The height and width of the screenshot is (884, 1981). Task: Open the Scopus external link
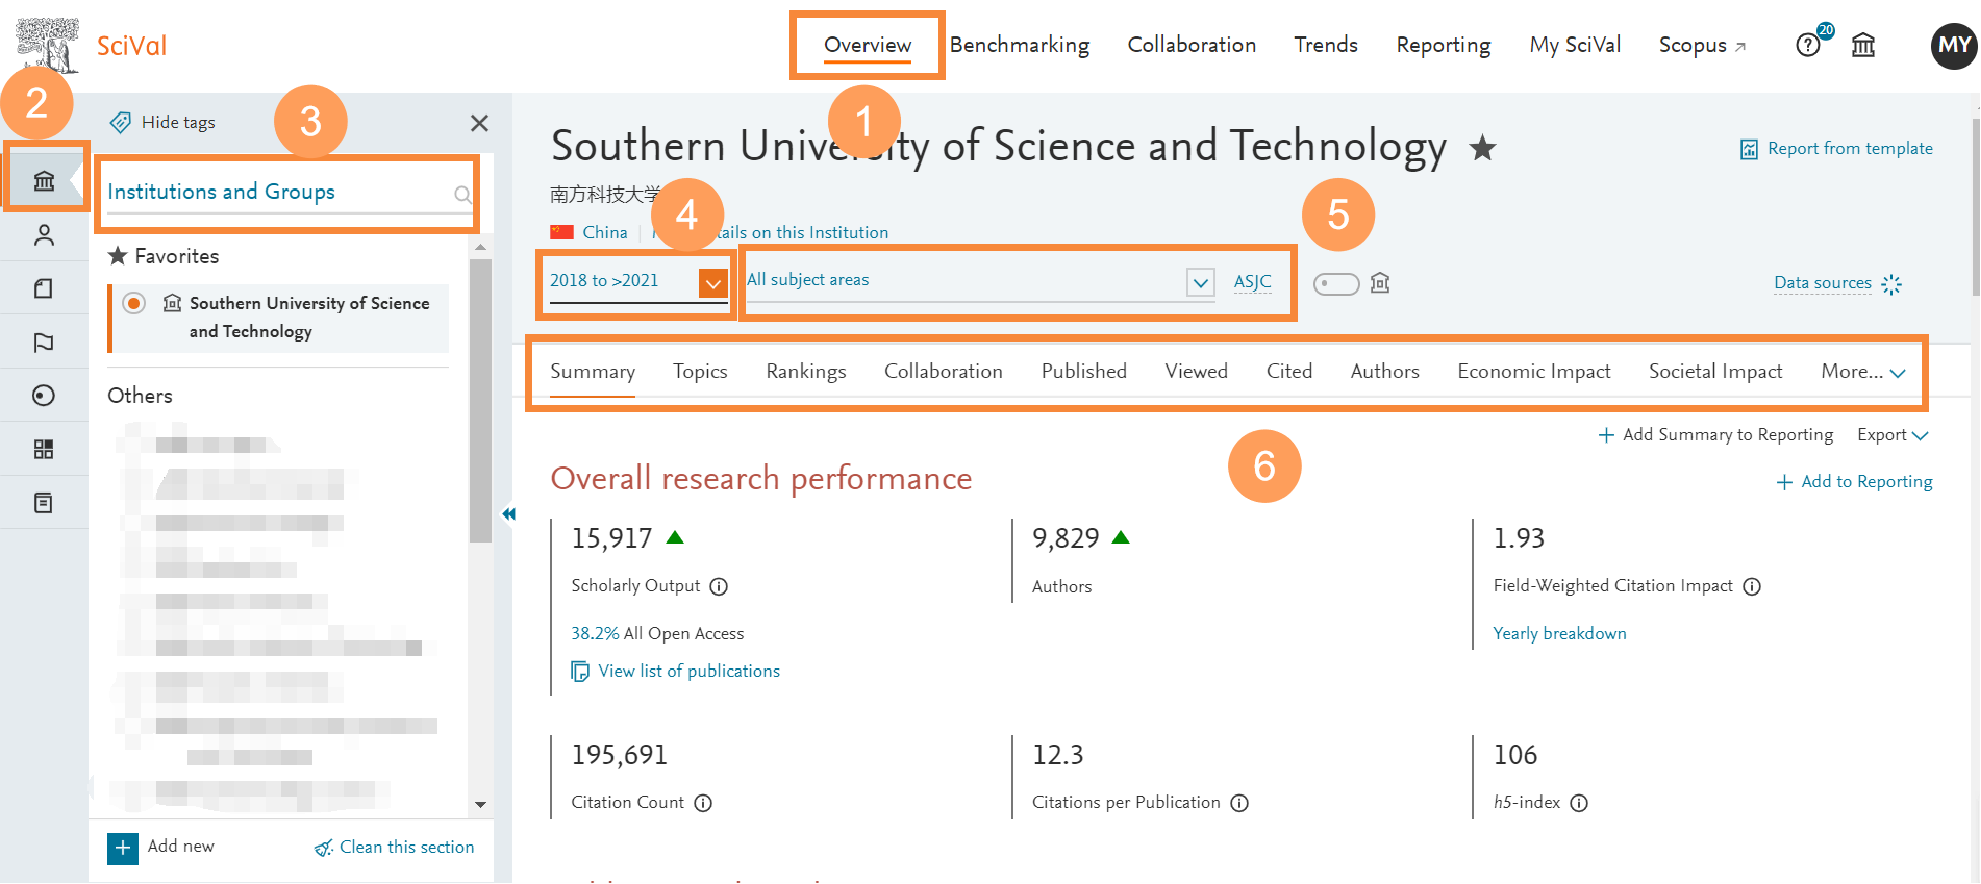coord(1702,45)
